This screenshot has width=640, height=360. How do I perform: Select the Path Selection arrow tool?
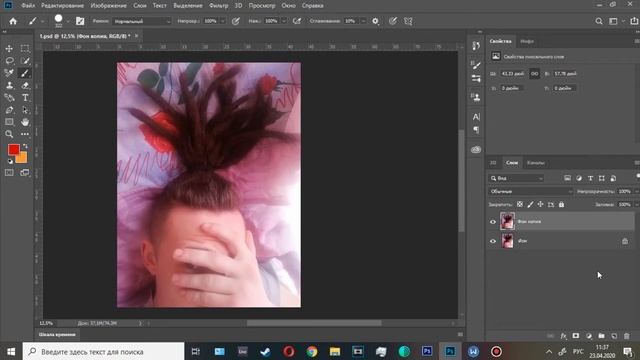tap(25, 110)
